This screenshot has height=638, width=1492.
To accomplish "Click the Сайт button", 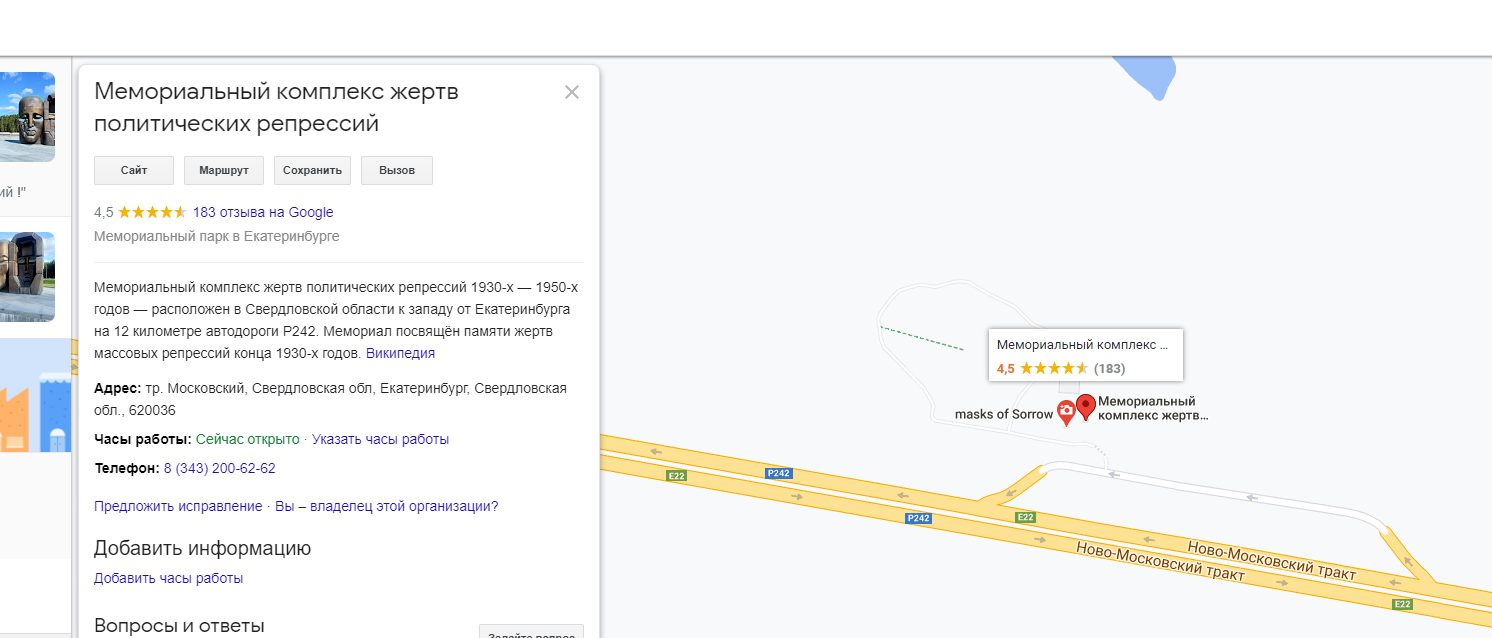I will [x=134, y=170].
